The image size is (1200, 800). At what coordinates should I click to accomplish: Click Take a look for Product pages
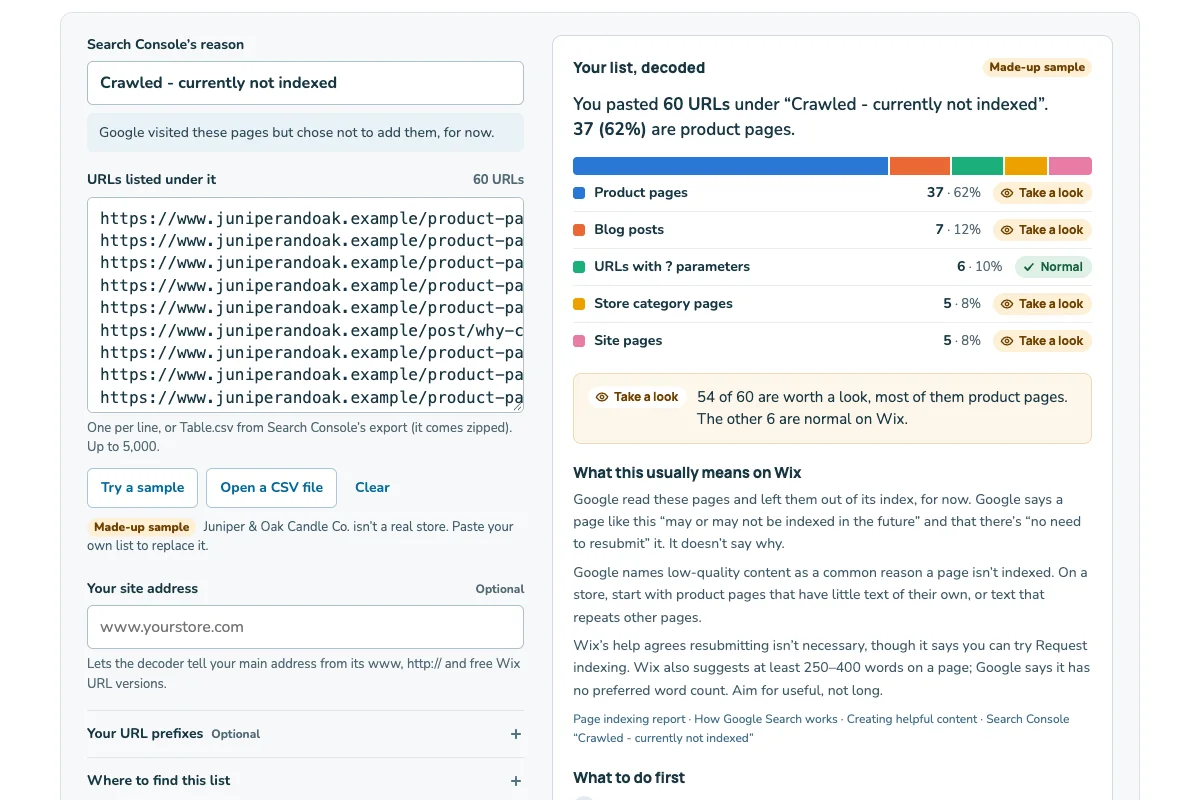[1042, 193]
